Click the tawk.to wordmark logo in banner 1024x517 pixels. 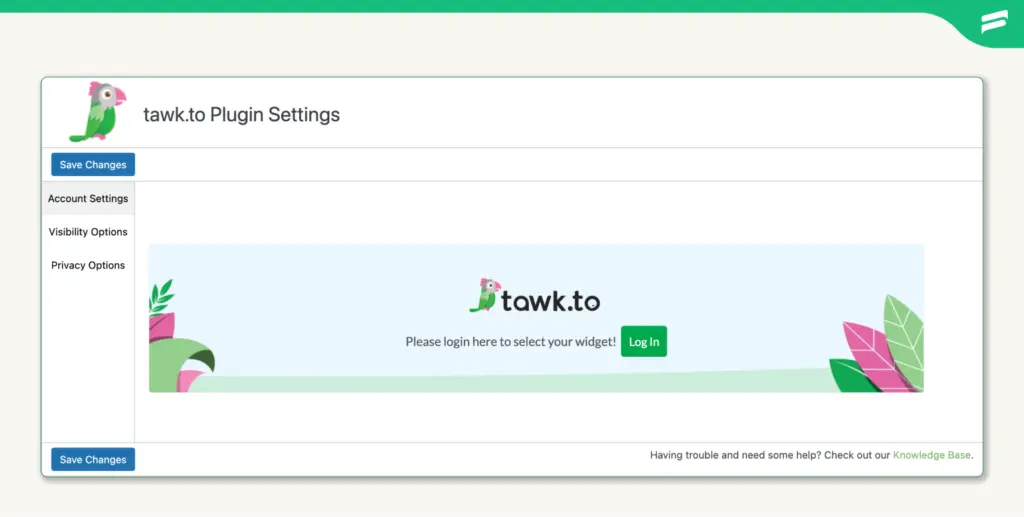pyautogui.click(x=535, y=296)
